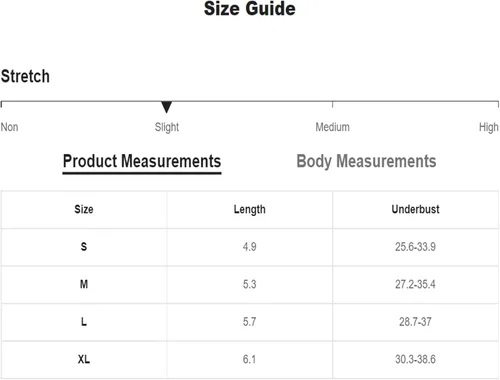Select the size S row label
500x380 pixels.
[x=84, y=247]
